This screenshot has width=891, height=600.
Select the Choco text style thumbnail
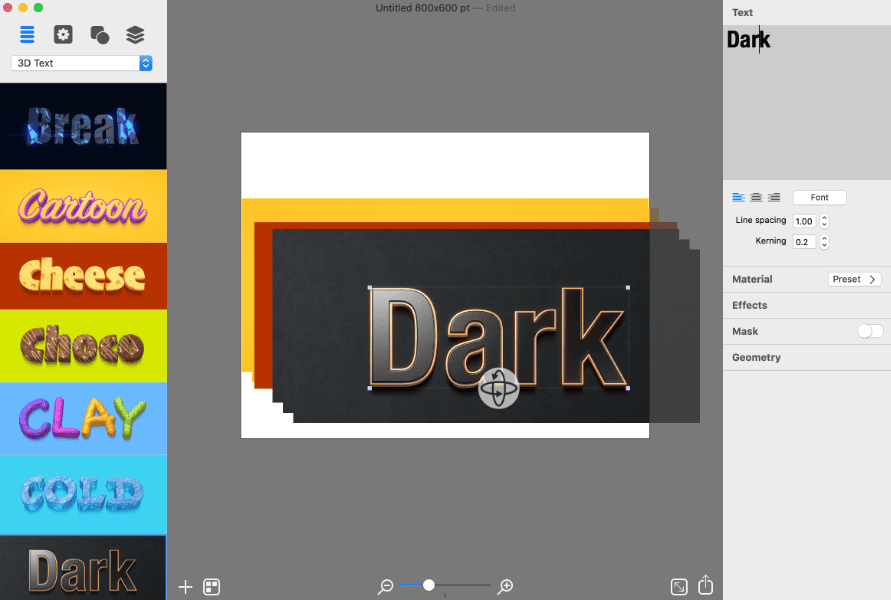click(84, 345)
